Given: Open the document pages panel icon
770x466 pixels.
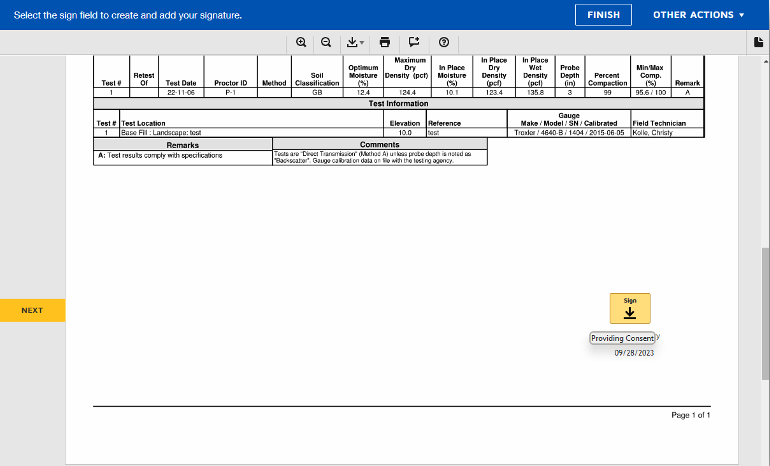Looking at the screenshot, I should coord(759,42).
